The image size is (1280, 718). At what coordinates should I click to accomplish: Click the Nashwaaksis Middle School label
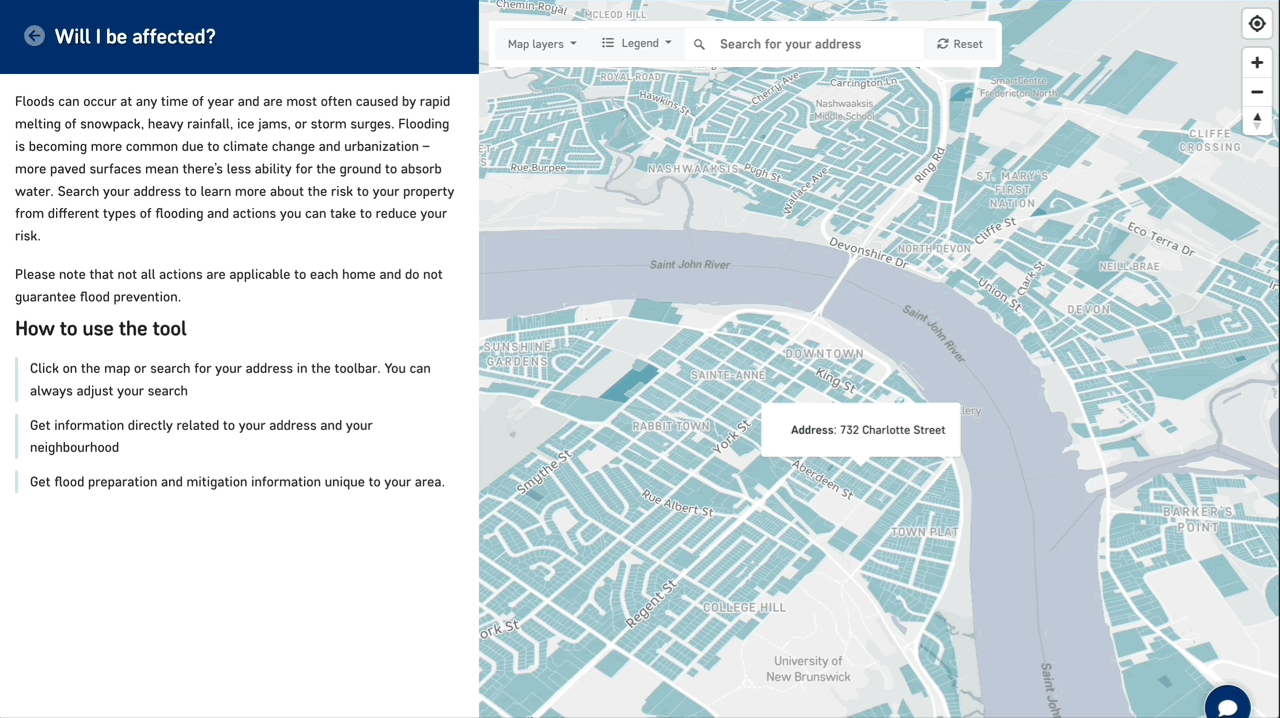(845, 109)
